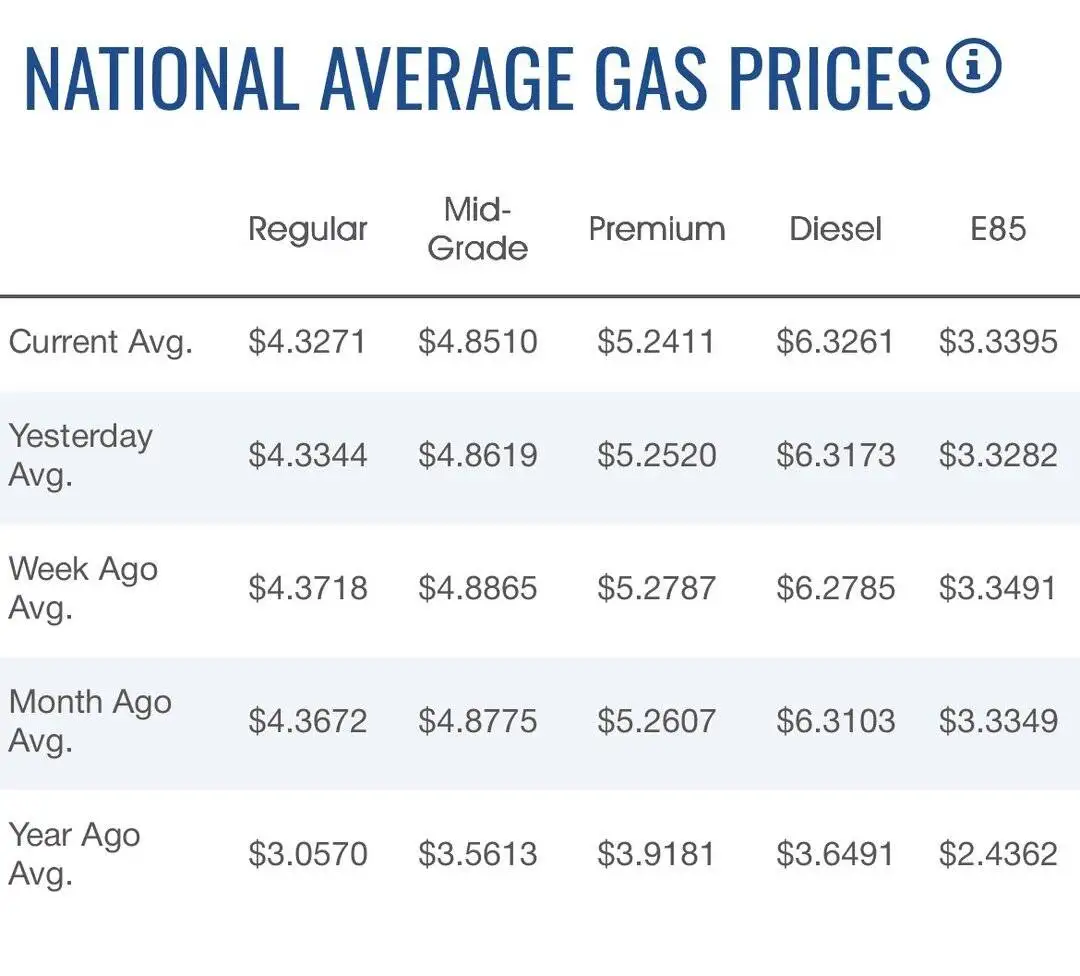Viewport: 1080px width, 976px height.
Task: Click current E85 price $3.3395
Action: (998, 342)
